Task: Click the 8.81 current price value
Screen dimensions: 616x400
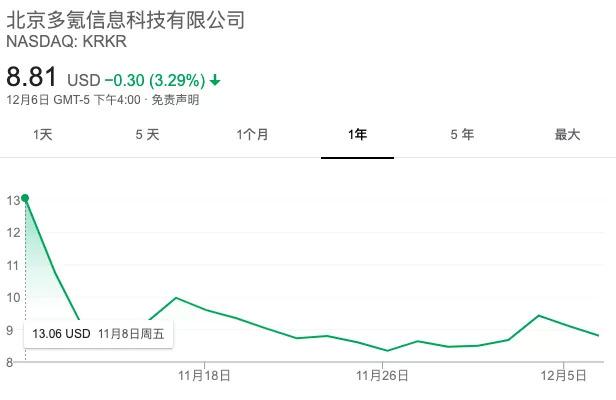Action: pyautogui.click(x=32, y=76)
